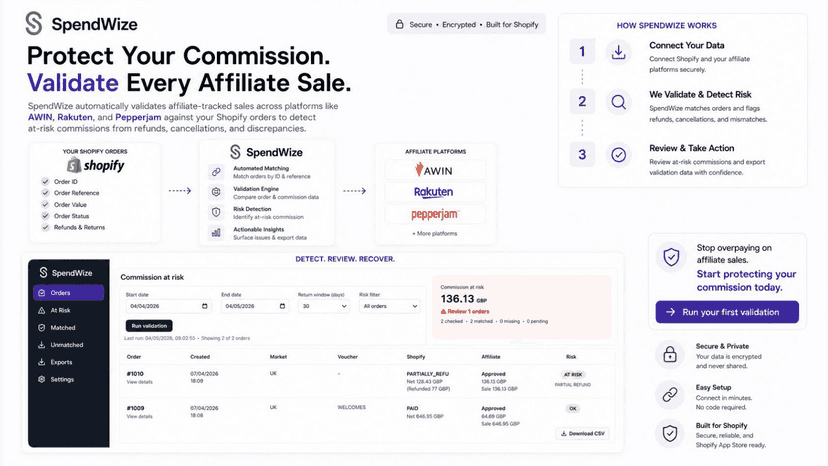Open View details for order #1009
The height and width of the screenshot is (466, 828).
pyautogui.click(x=139, y=417)
